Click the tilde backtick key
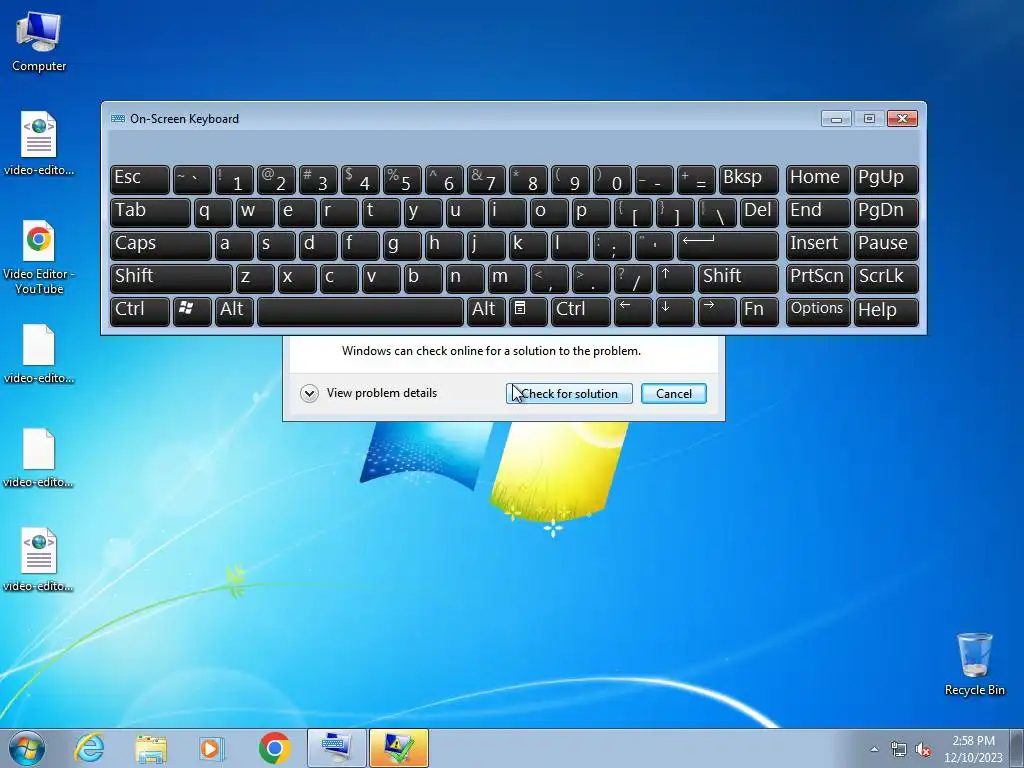Viewport: 1024px width, 768px height. [x=192, y=179]
